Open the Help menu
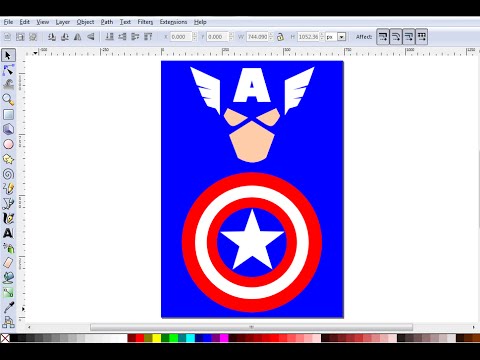 (200, 22)
